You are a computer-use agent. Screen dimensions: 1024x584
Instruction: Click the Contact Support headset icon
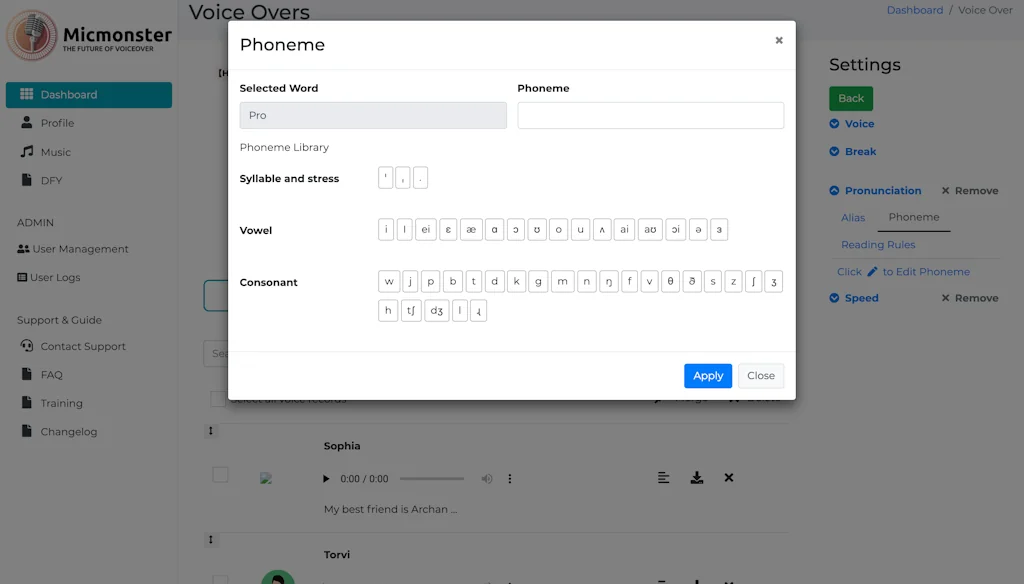tap(27, 346)
